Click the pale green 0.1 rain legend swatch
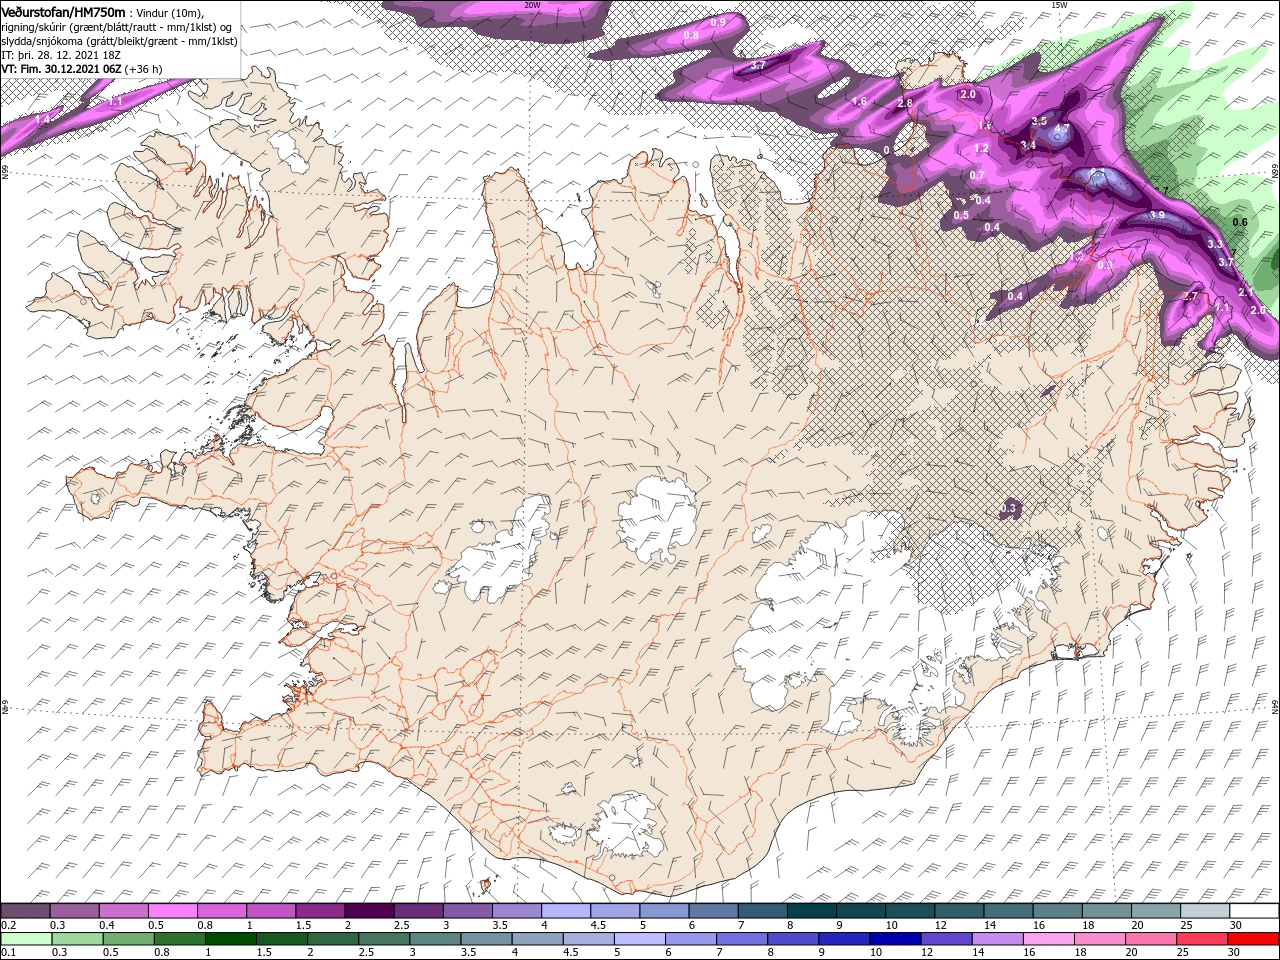 (26, 939)
